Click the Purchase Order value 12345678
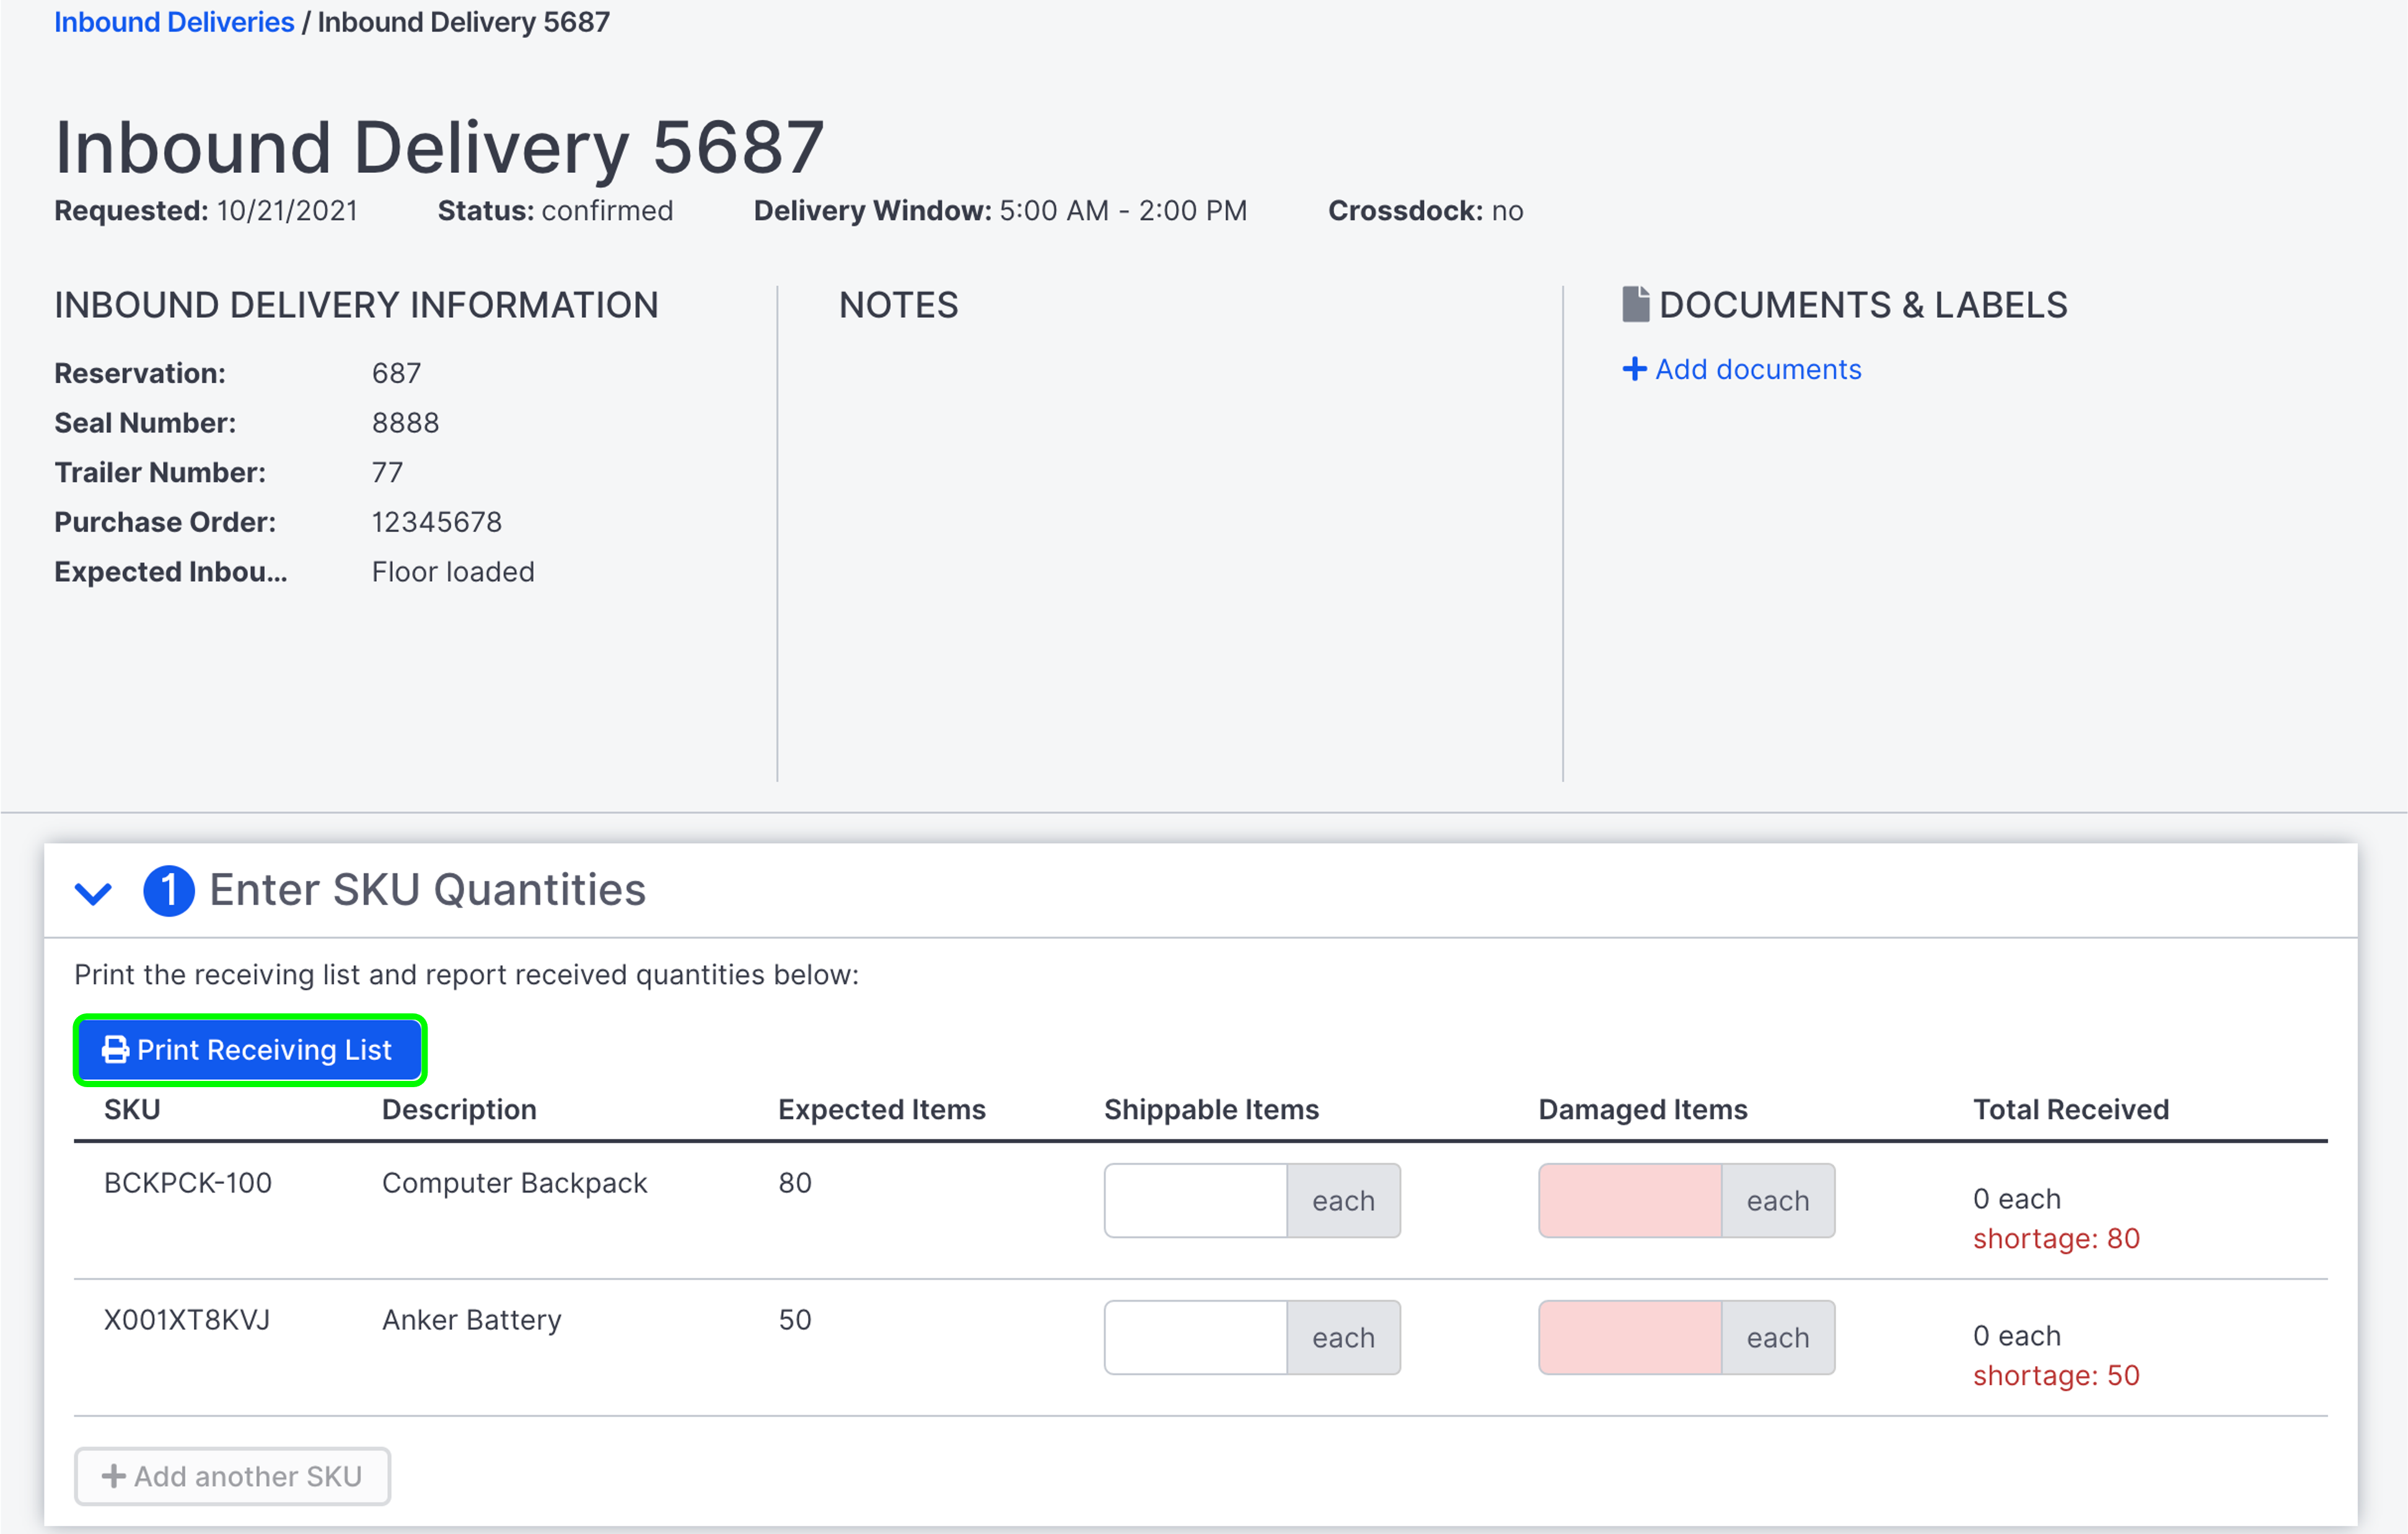This screenshot has width=2408, height=1534. coord(436,521)
